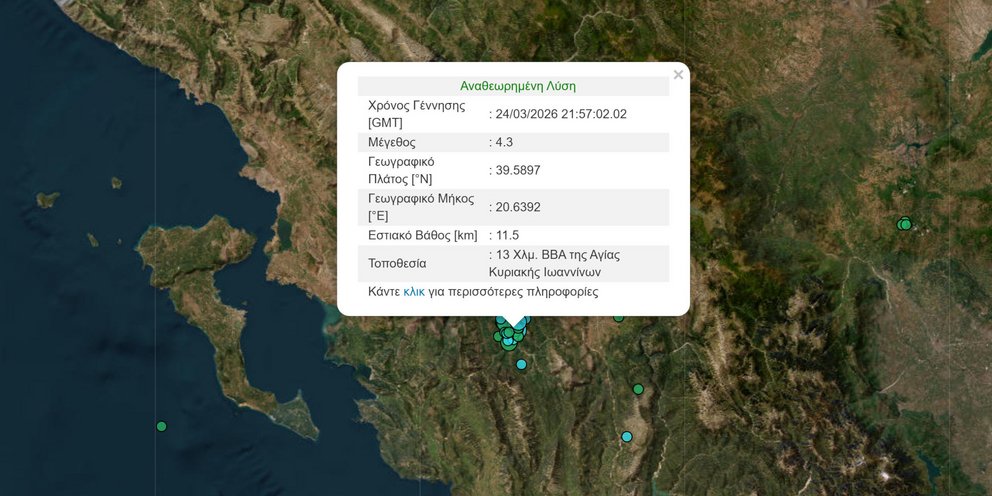This screenshot has height=496, width=992.
Task: Click the Εστιακό Βάθος [km] row label
Action: (423, 235)
